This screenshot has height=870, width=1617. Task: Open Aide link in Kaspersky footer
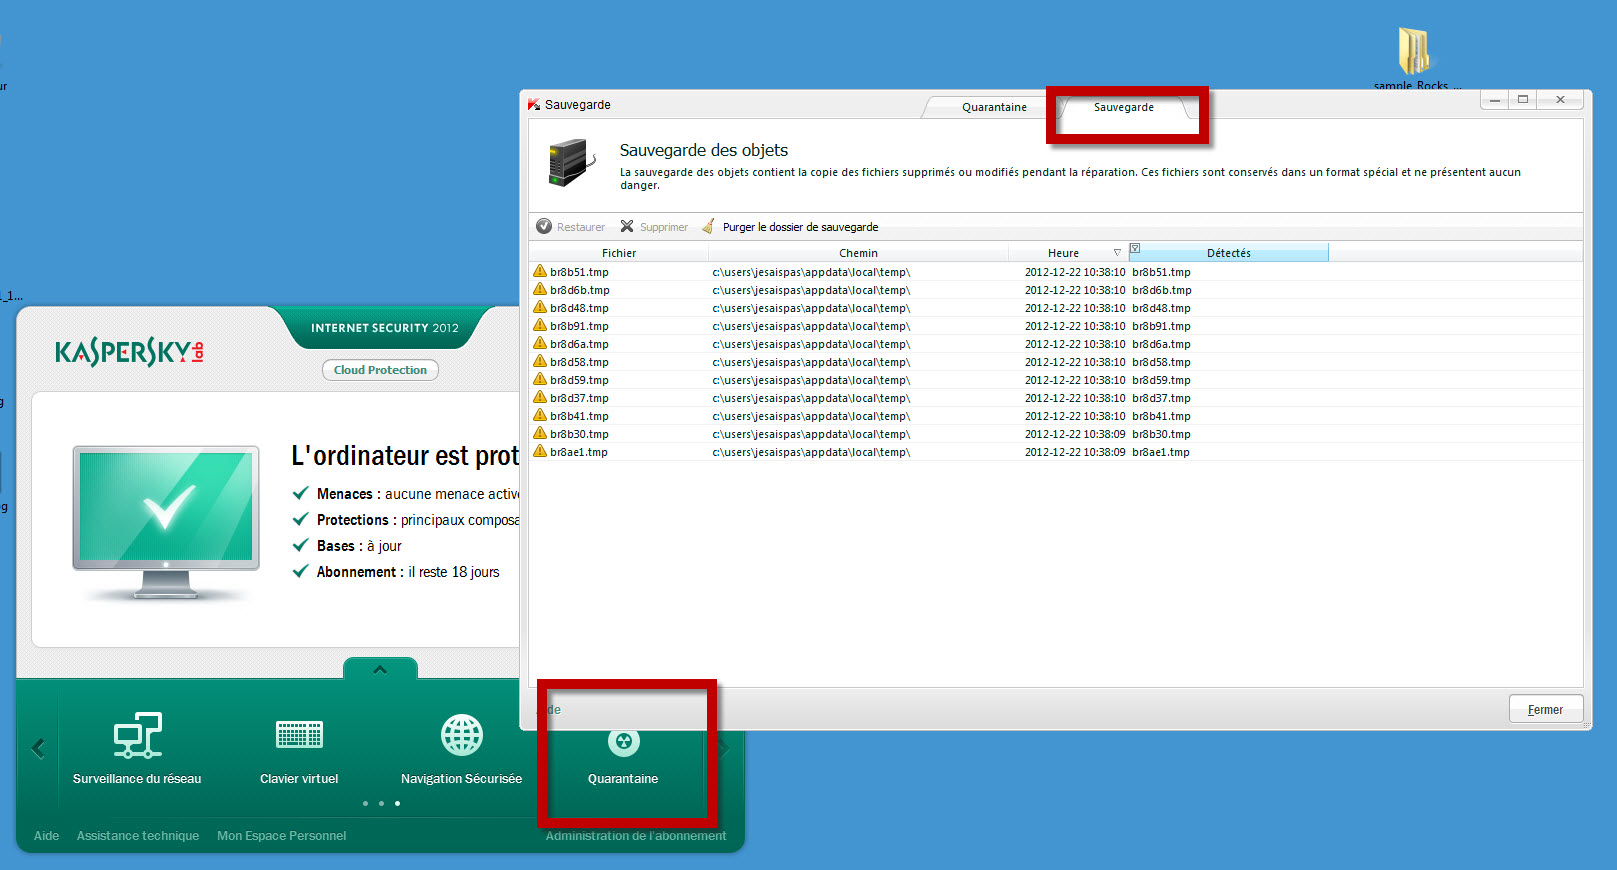(x=46, y=836)
